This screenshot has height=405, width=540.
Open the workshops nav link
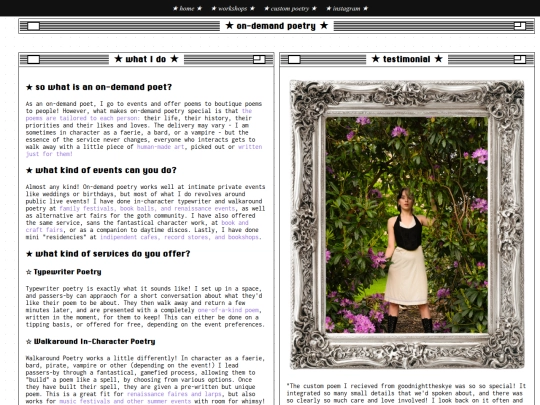tap(233, 9)
